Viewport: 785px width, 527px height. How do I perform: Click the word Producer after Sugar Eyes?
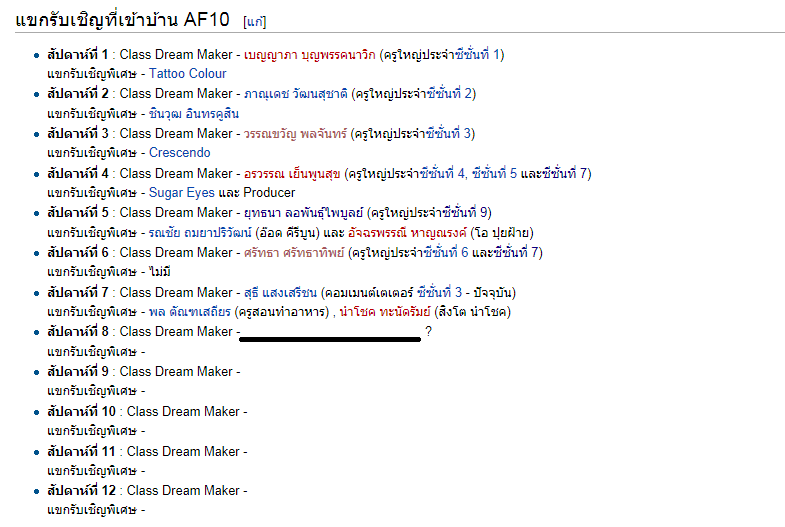pyautogui.click(x=269, y=193)
